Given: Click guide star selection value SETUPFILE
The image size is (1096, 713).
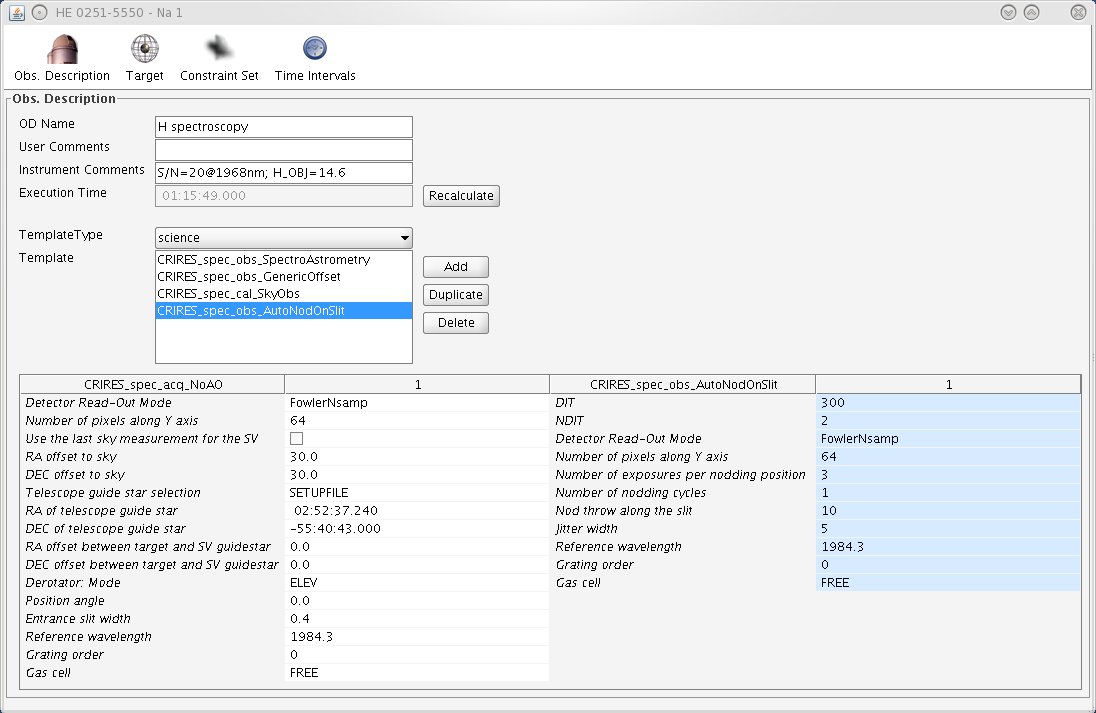Looking at the screenshot, I should 417,493.
